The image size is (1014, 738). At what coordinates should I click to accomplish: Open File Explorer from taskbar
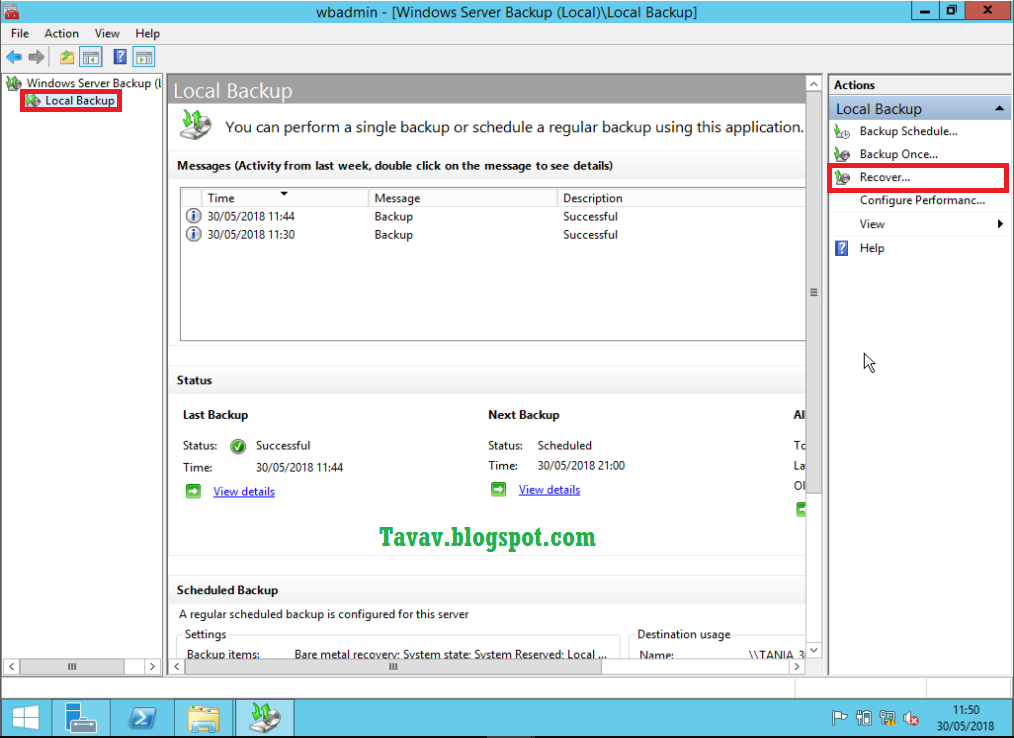pyautogui.click(x=204, y=718)
